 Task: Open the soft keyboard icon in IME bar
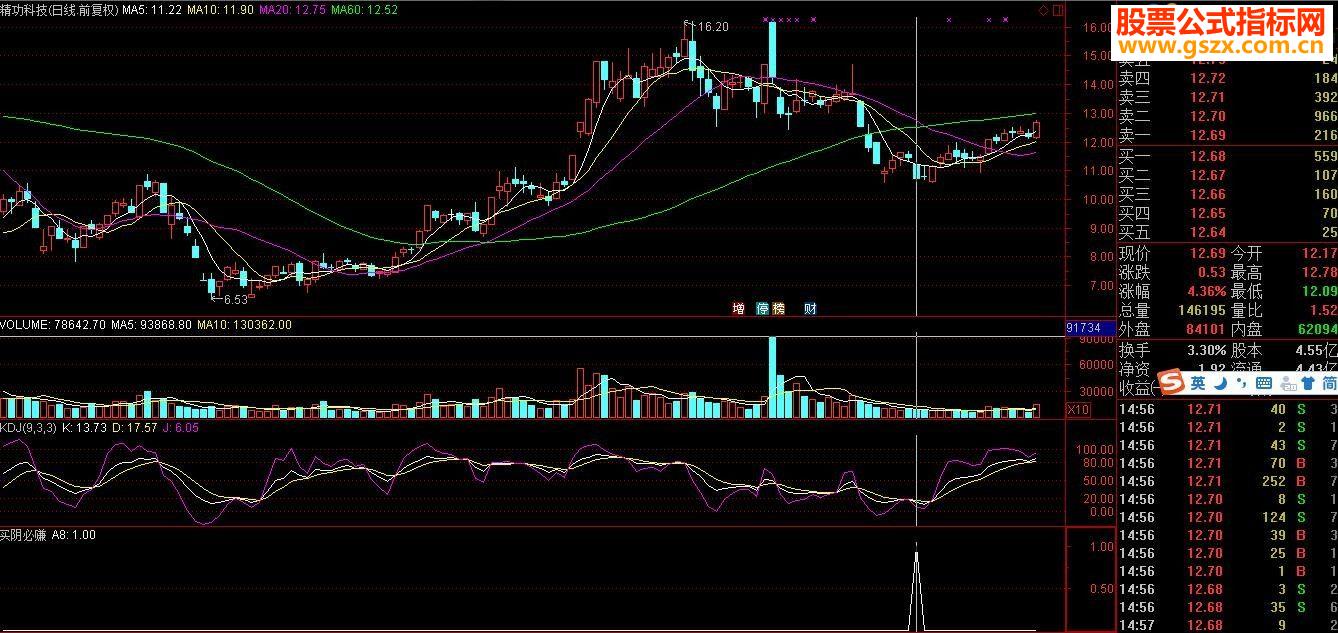tap(1264, 383)
